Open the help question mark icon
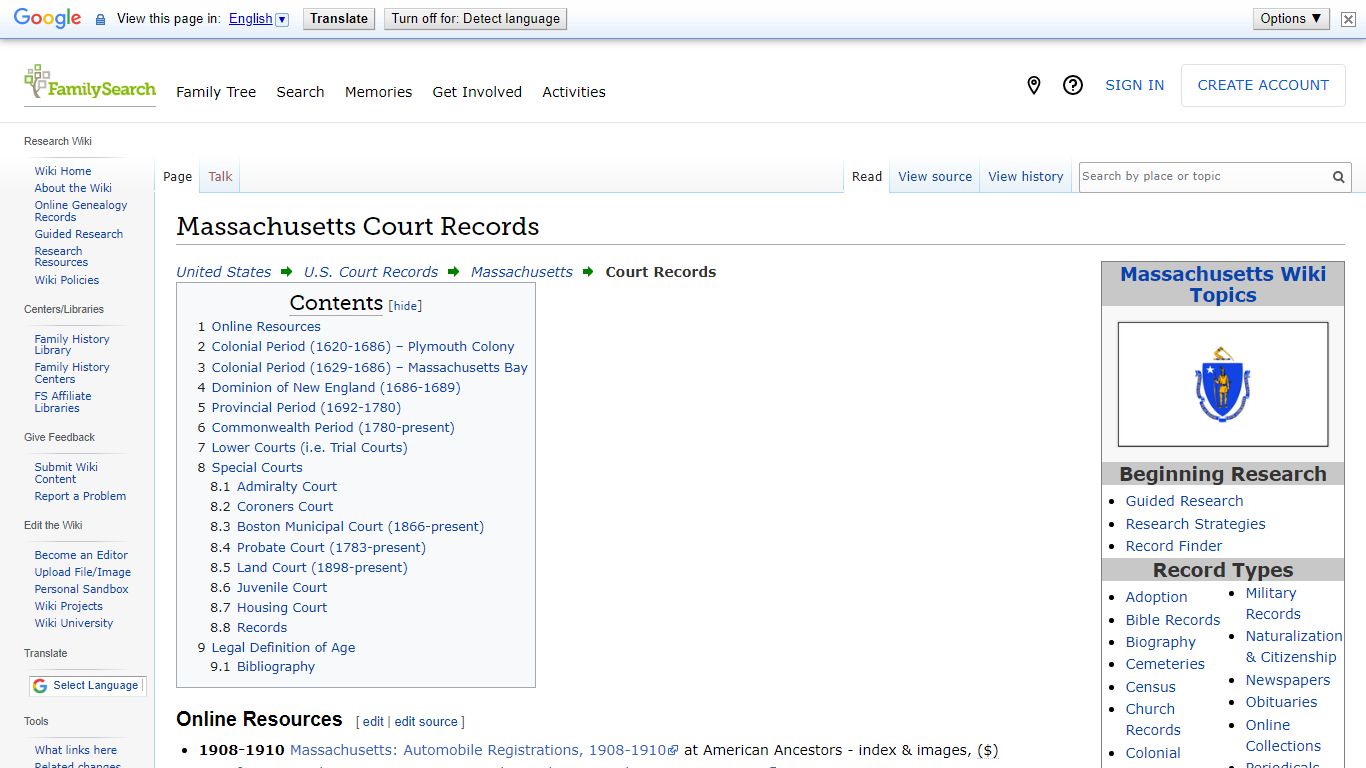1366x768 pixels. 1073,86
